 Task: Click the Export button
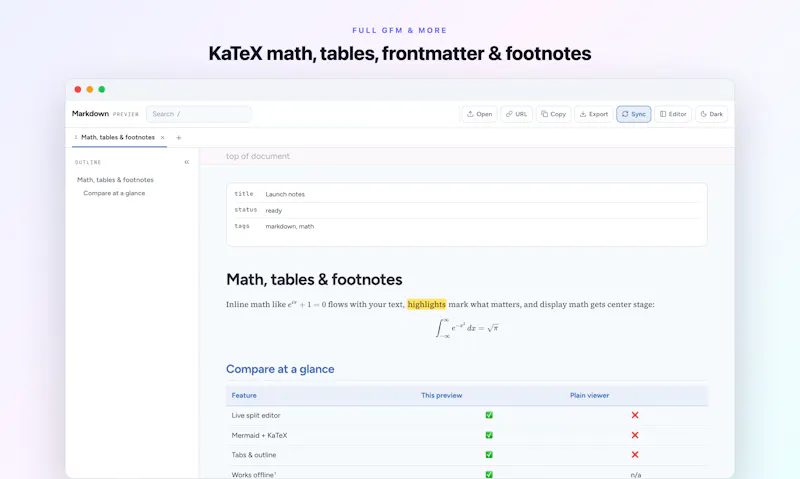(x=593, y=114)
